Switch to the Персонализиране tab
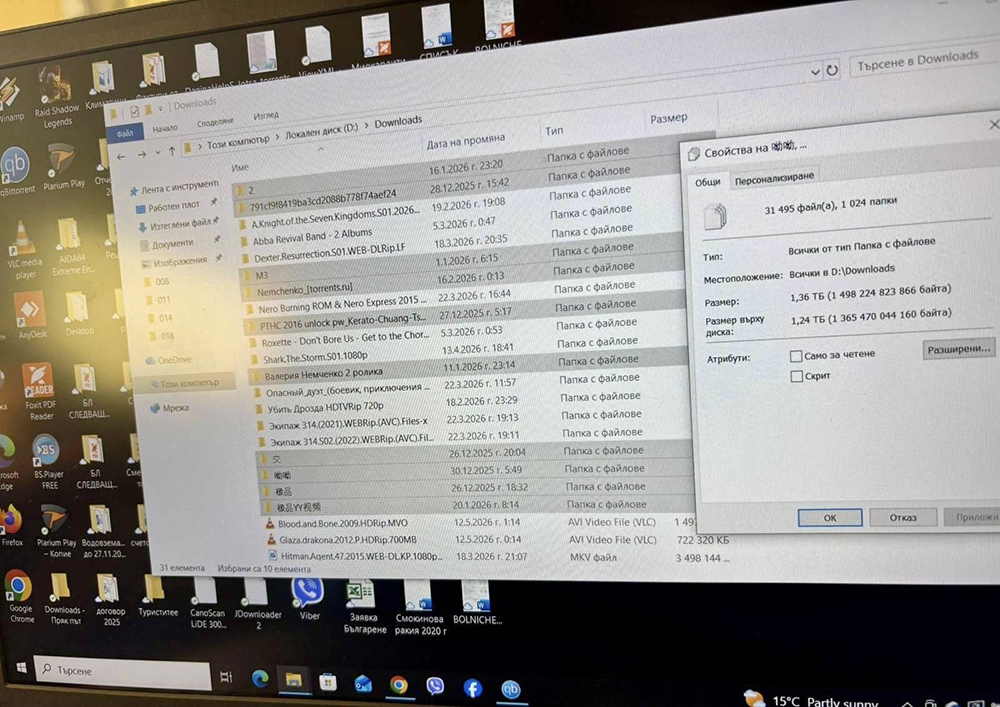The width and height of the screenshot is (1000, 707). tap(774, 179)
